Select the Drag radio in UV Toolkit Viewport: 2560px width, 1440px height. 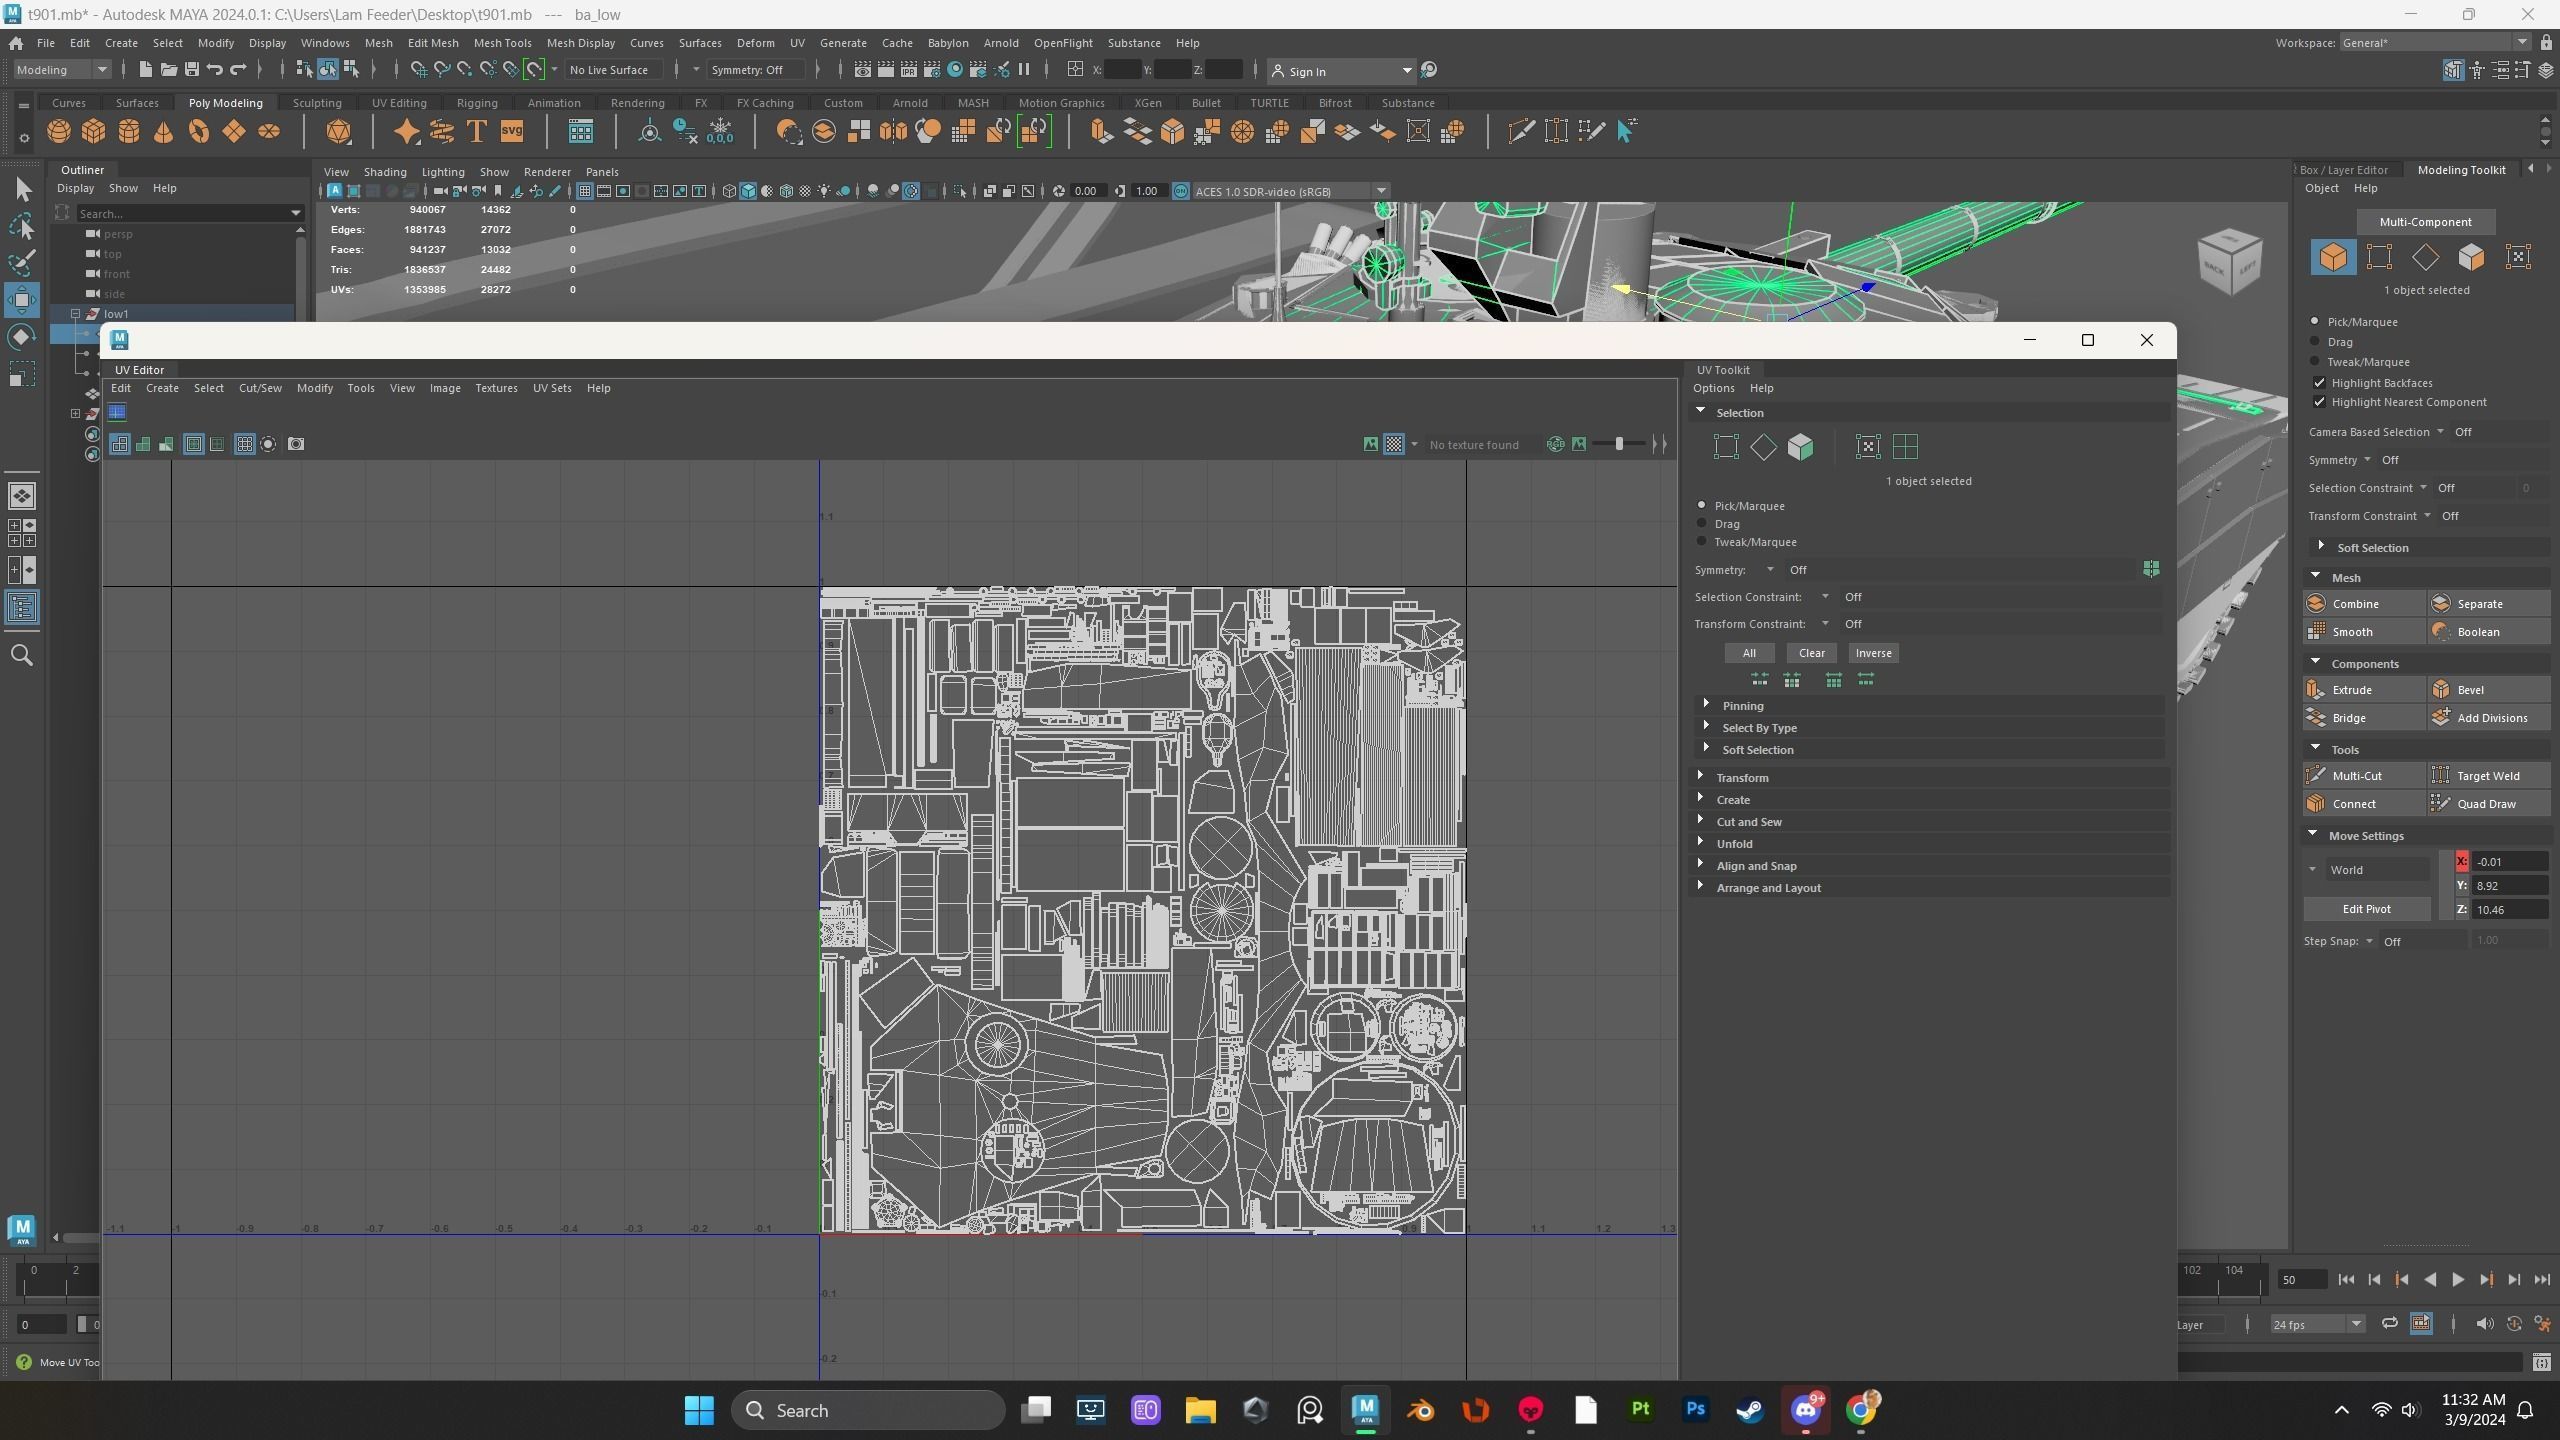click(1702, 524)
